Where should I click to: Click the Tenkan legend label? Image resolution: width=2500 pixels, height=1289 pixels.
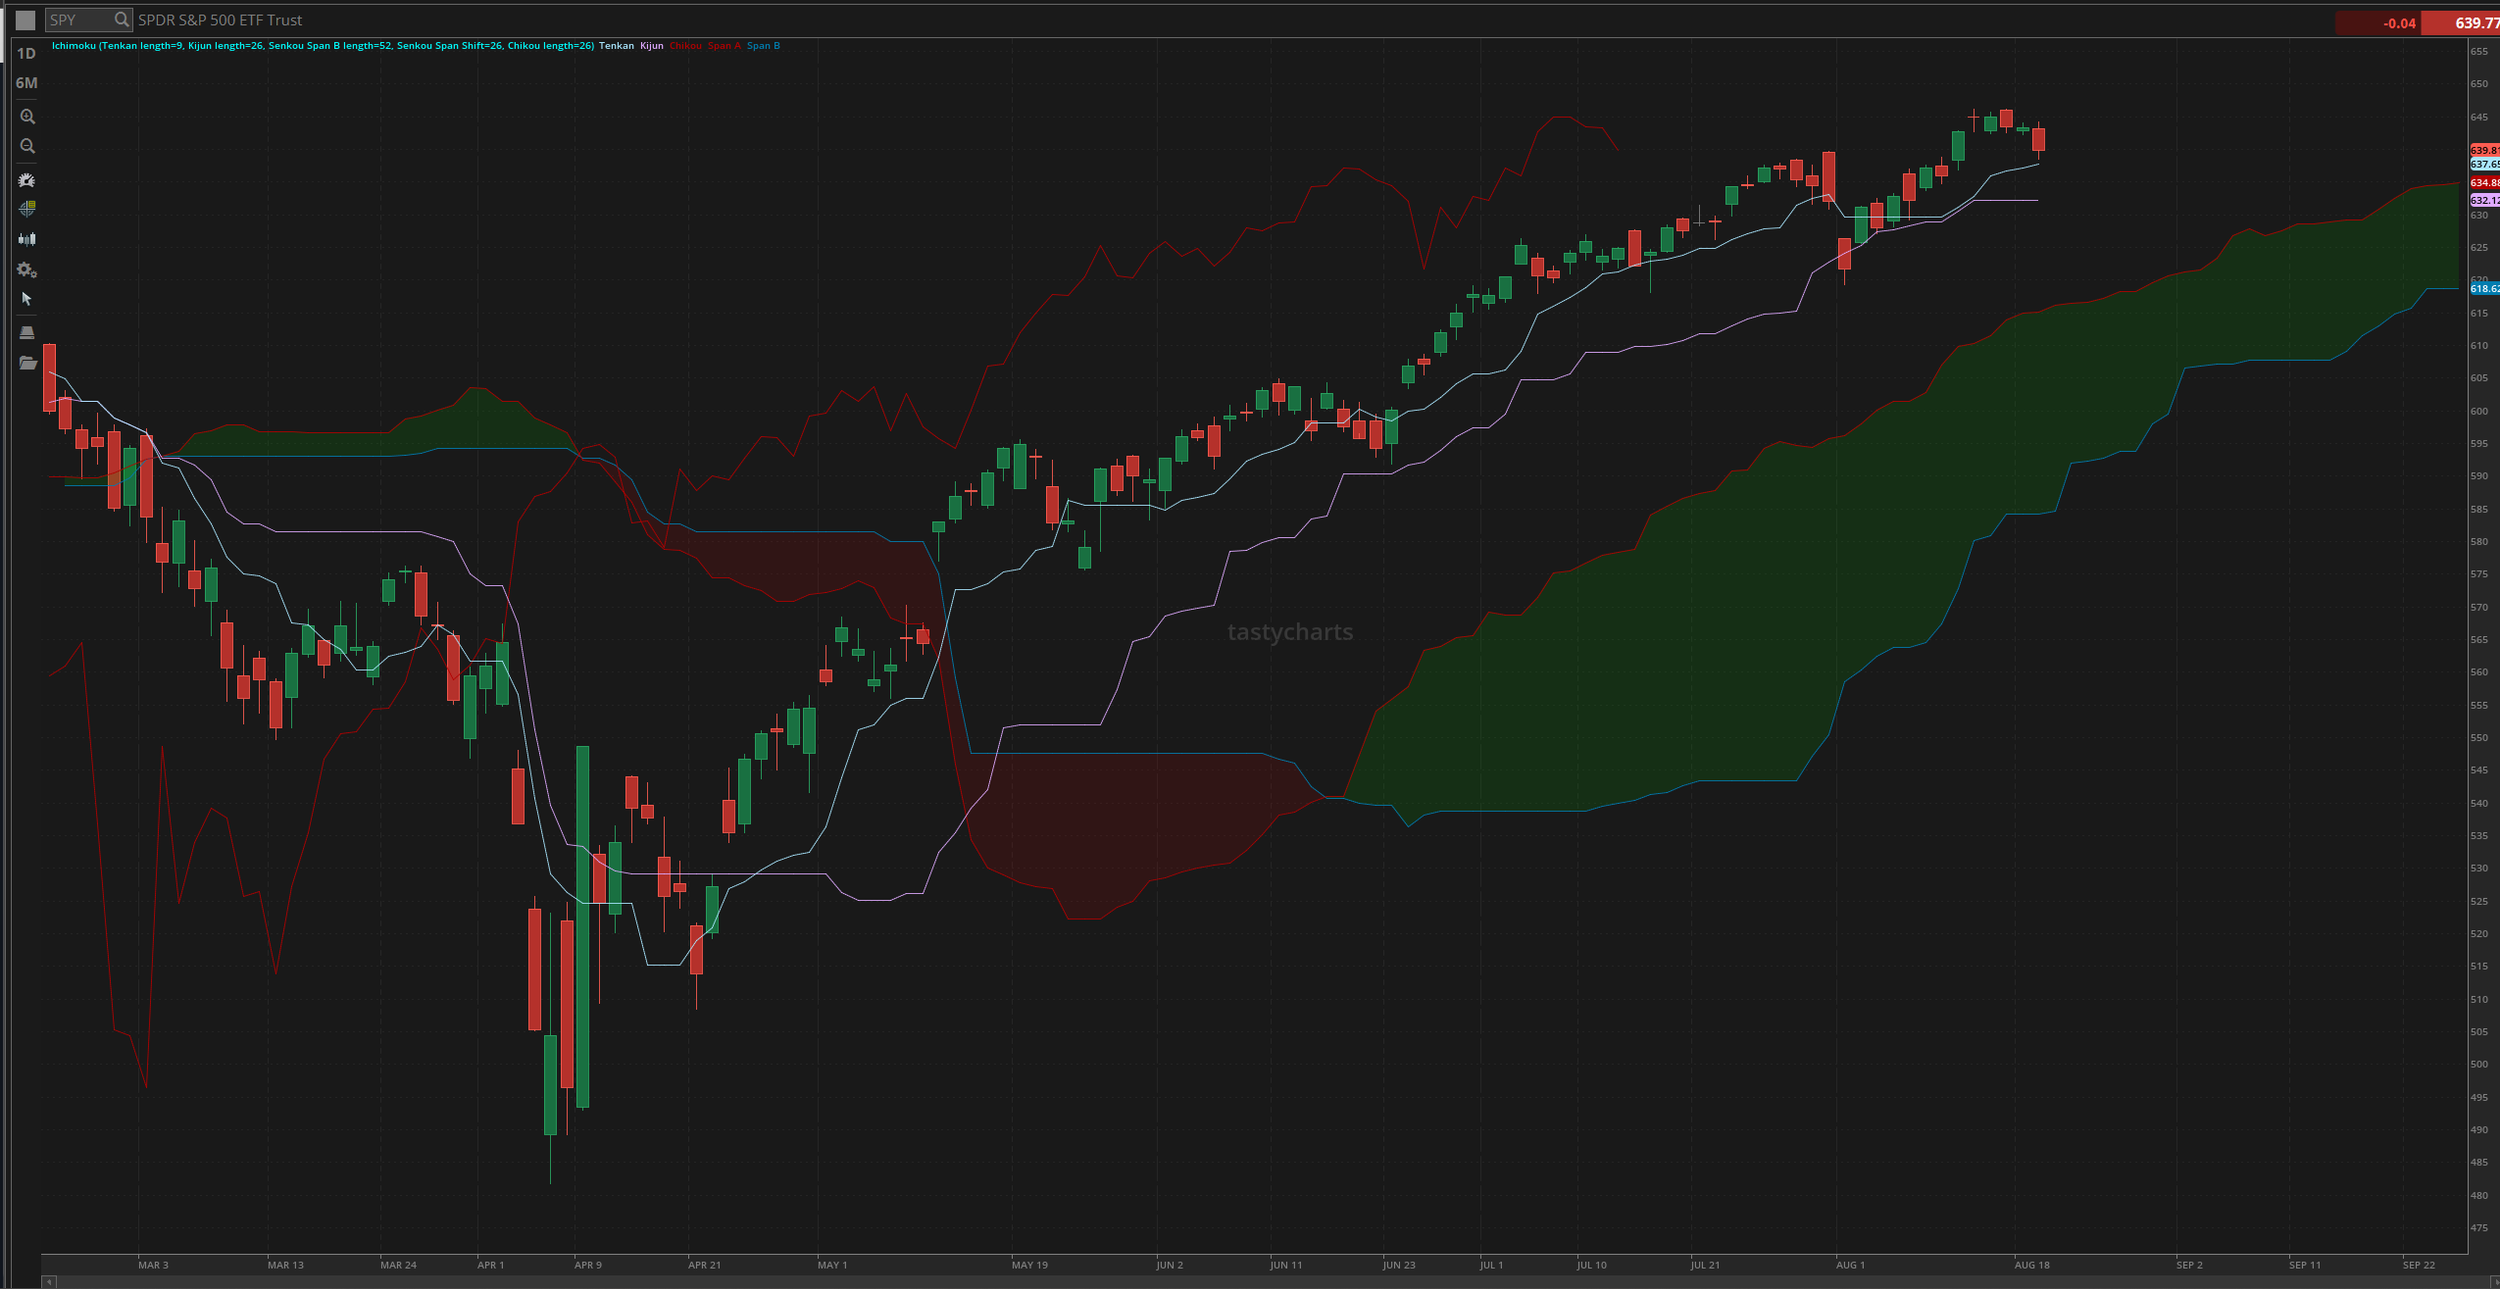click(616, 46)
